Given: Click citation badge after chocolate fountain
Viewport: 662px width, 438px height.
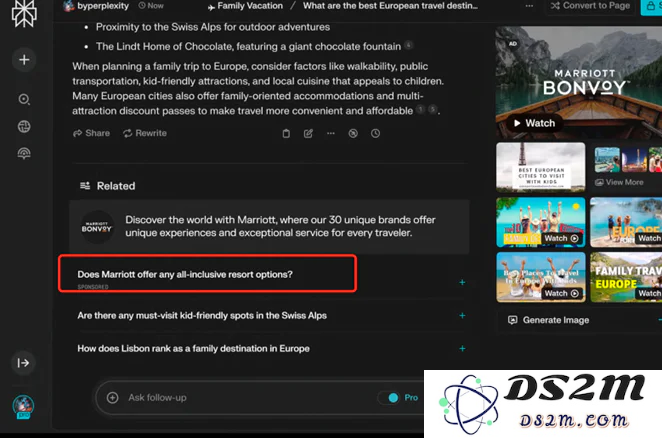Looking at the screenshot, I should point(408,45).
